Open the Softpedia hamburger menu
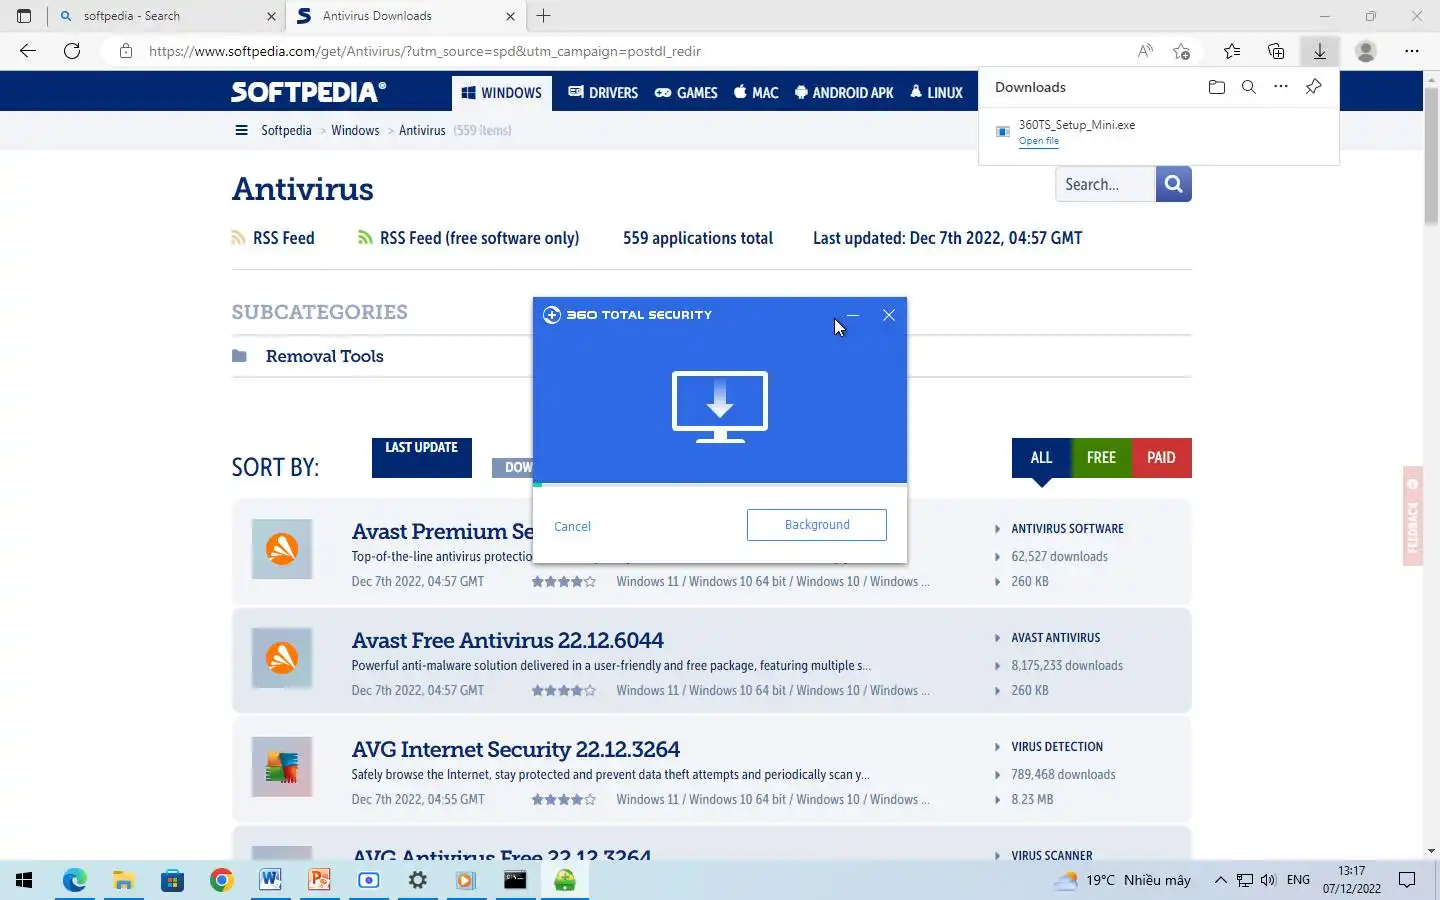This screenshot has height=900, width=1440. (x=241, y=130)
